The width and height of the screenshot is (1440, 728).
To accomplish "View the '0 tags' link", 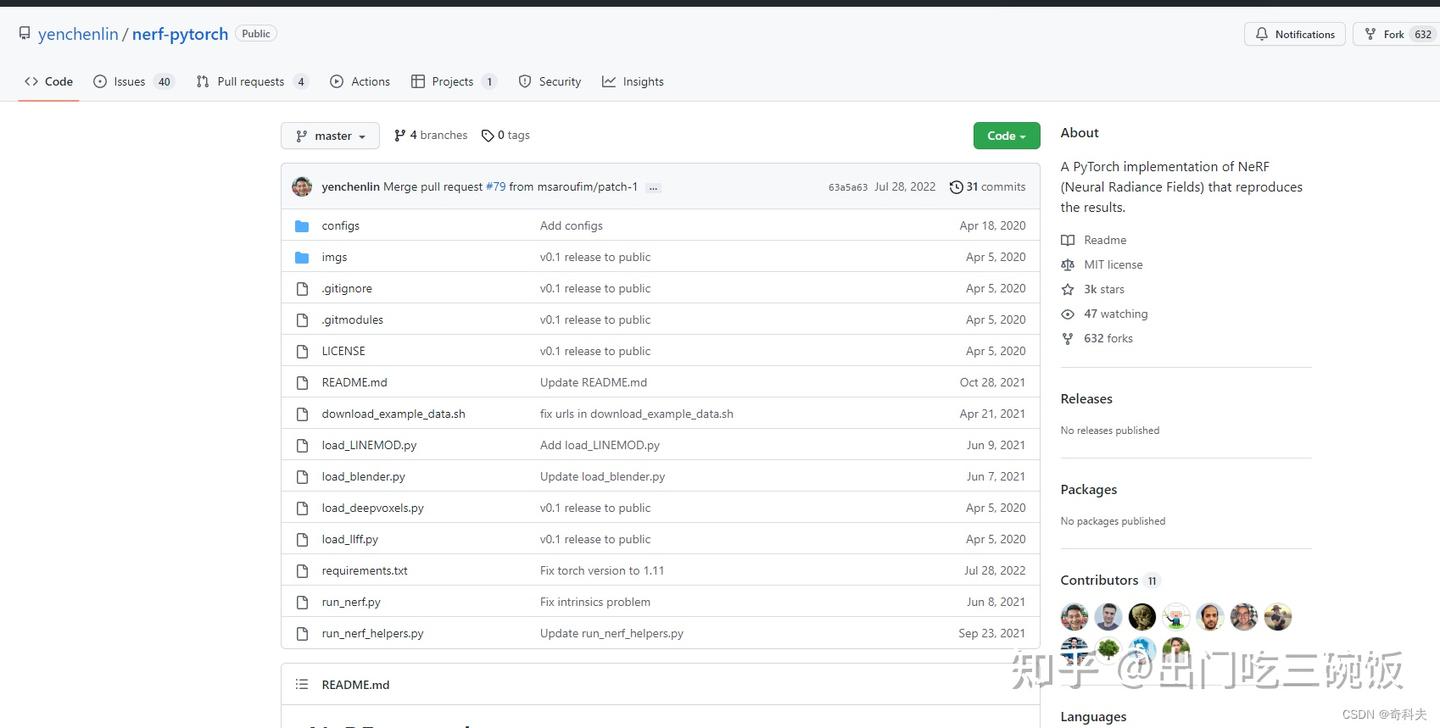I will point(506,135).
